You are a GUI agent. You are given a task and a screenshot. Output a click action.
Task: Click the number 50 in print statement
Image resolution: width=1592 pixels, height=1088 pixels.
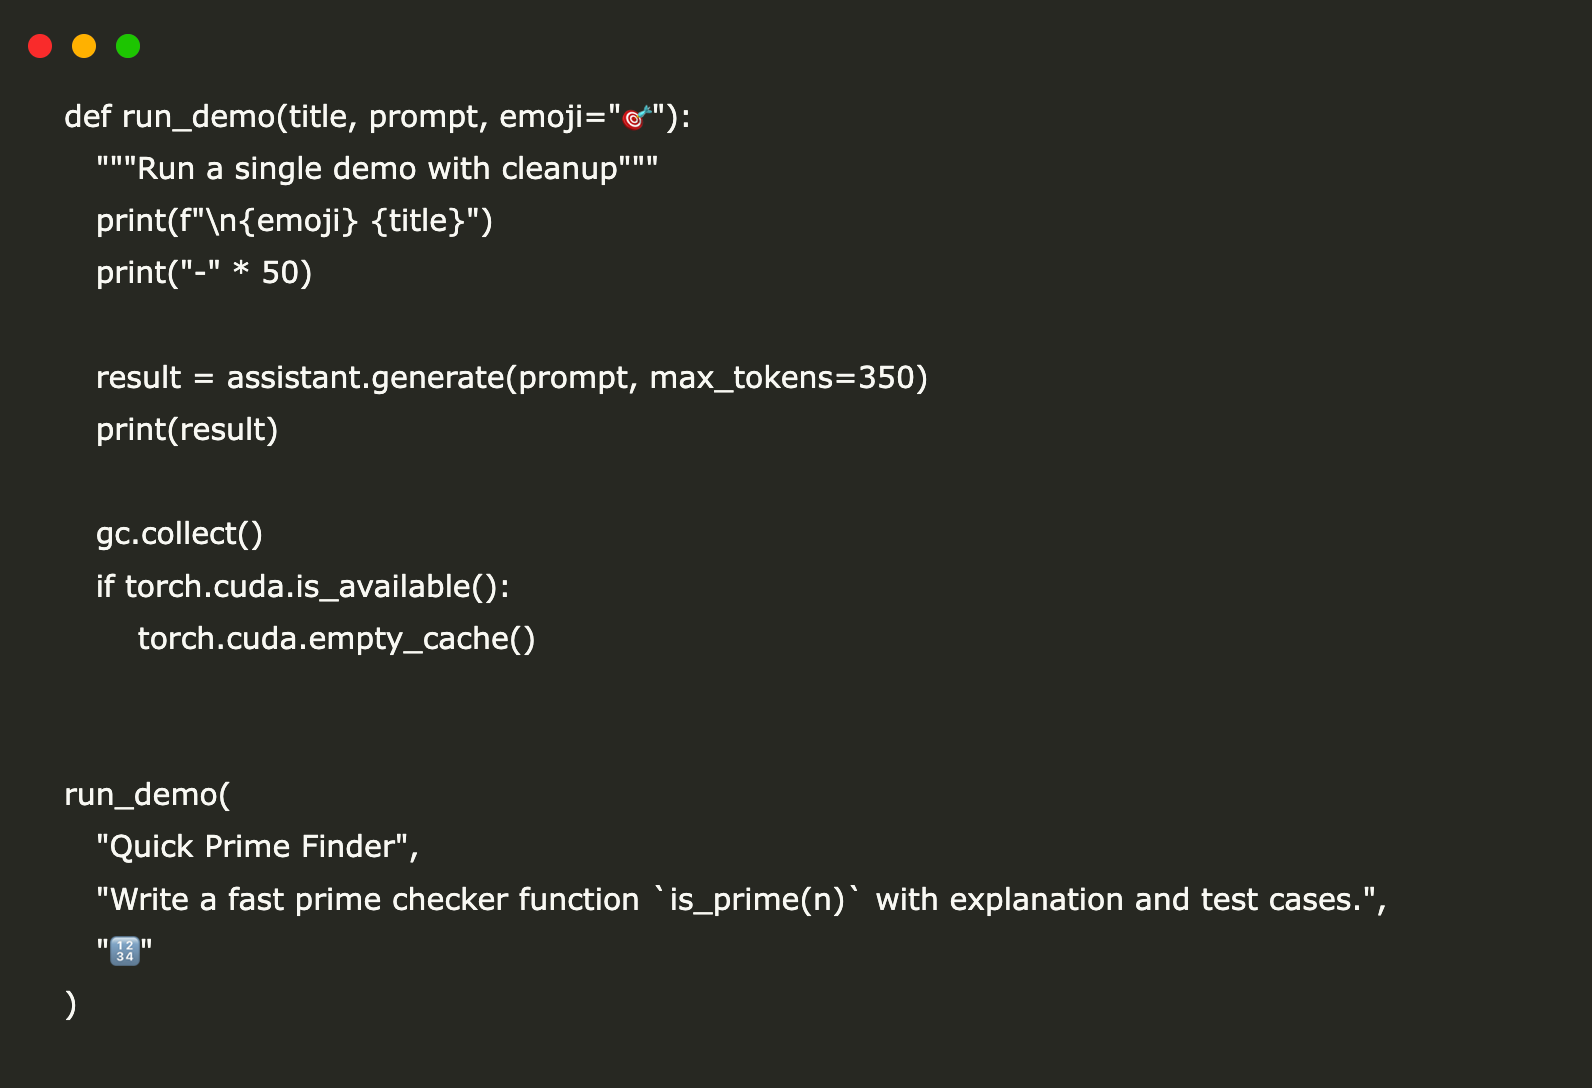pos(281,273)
